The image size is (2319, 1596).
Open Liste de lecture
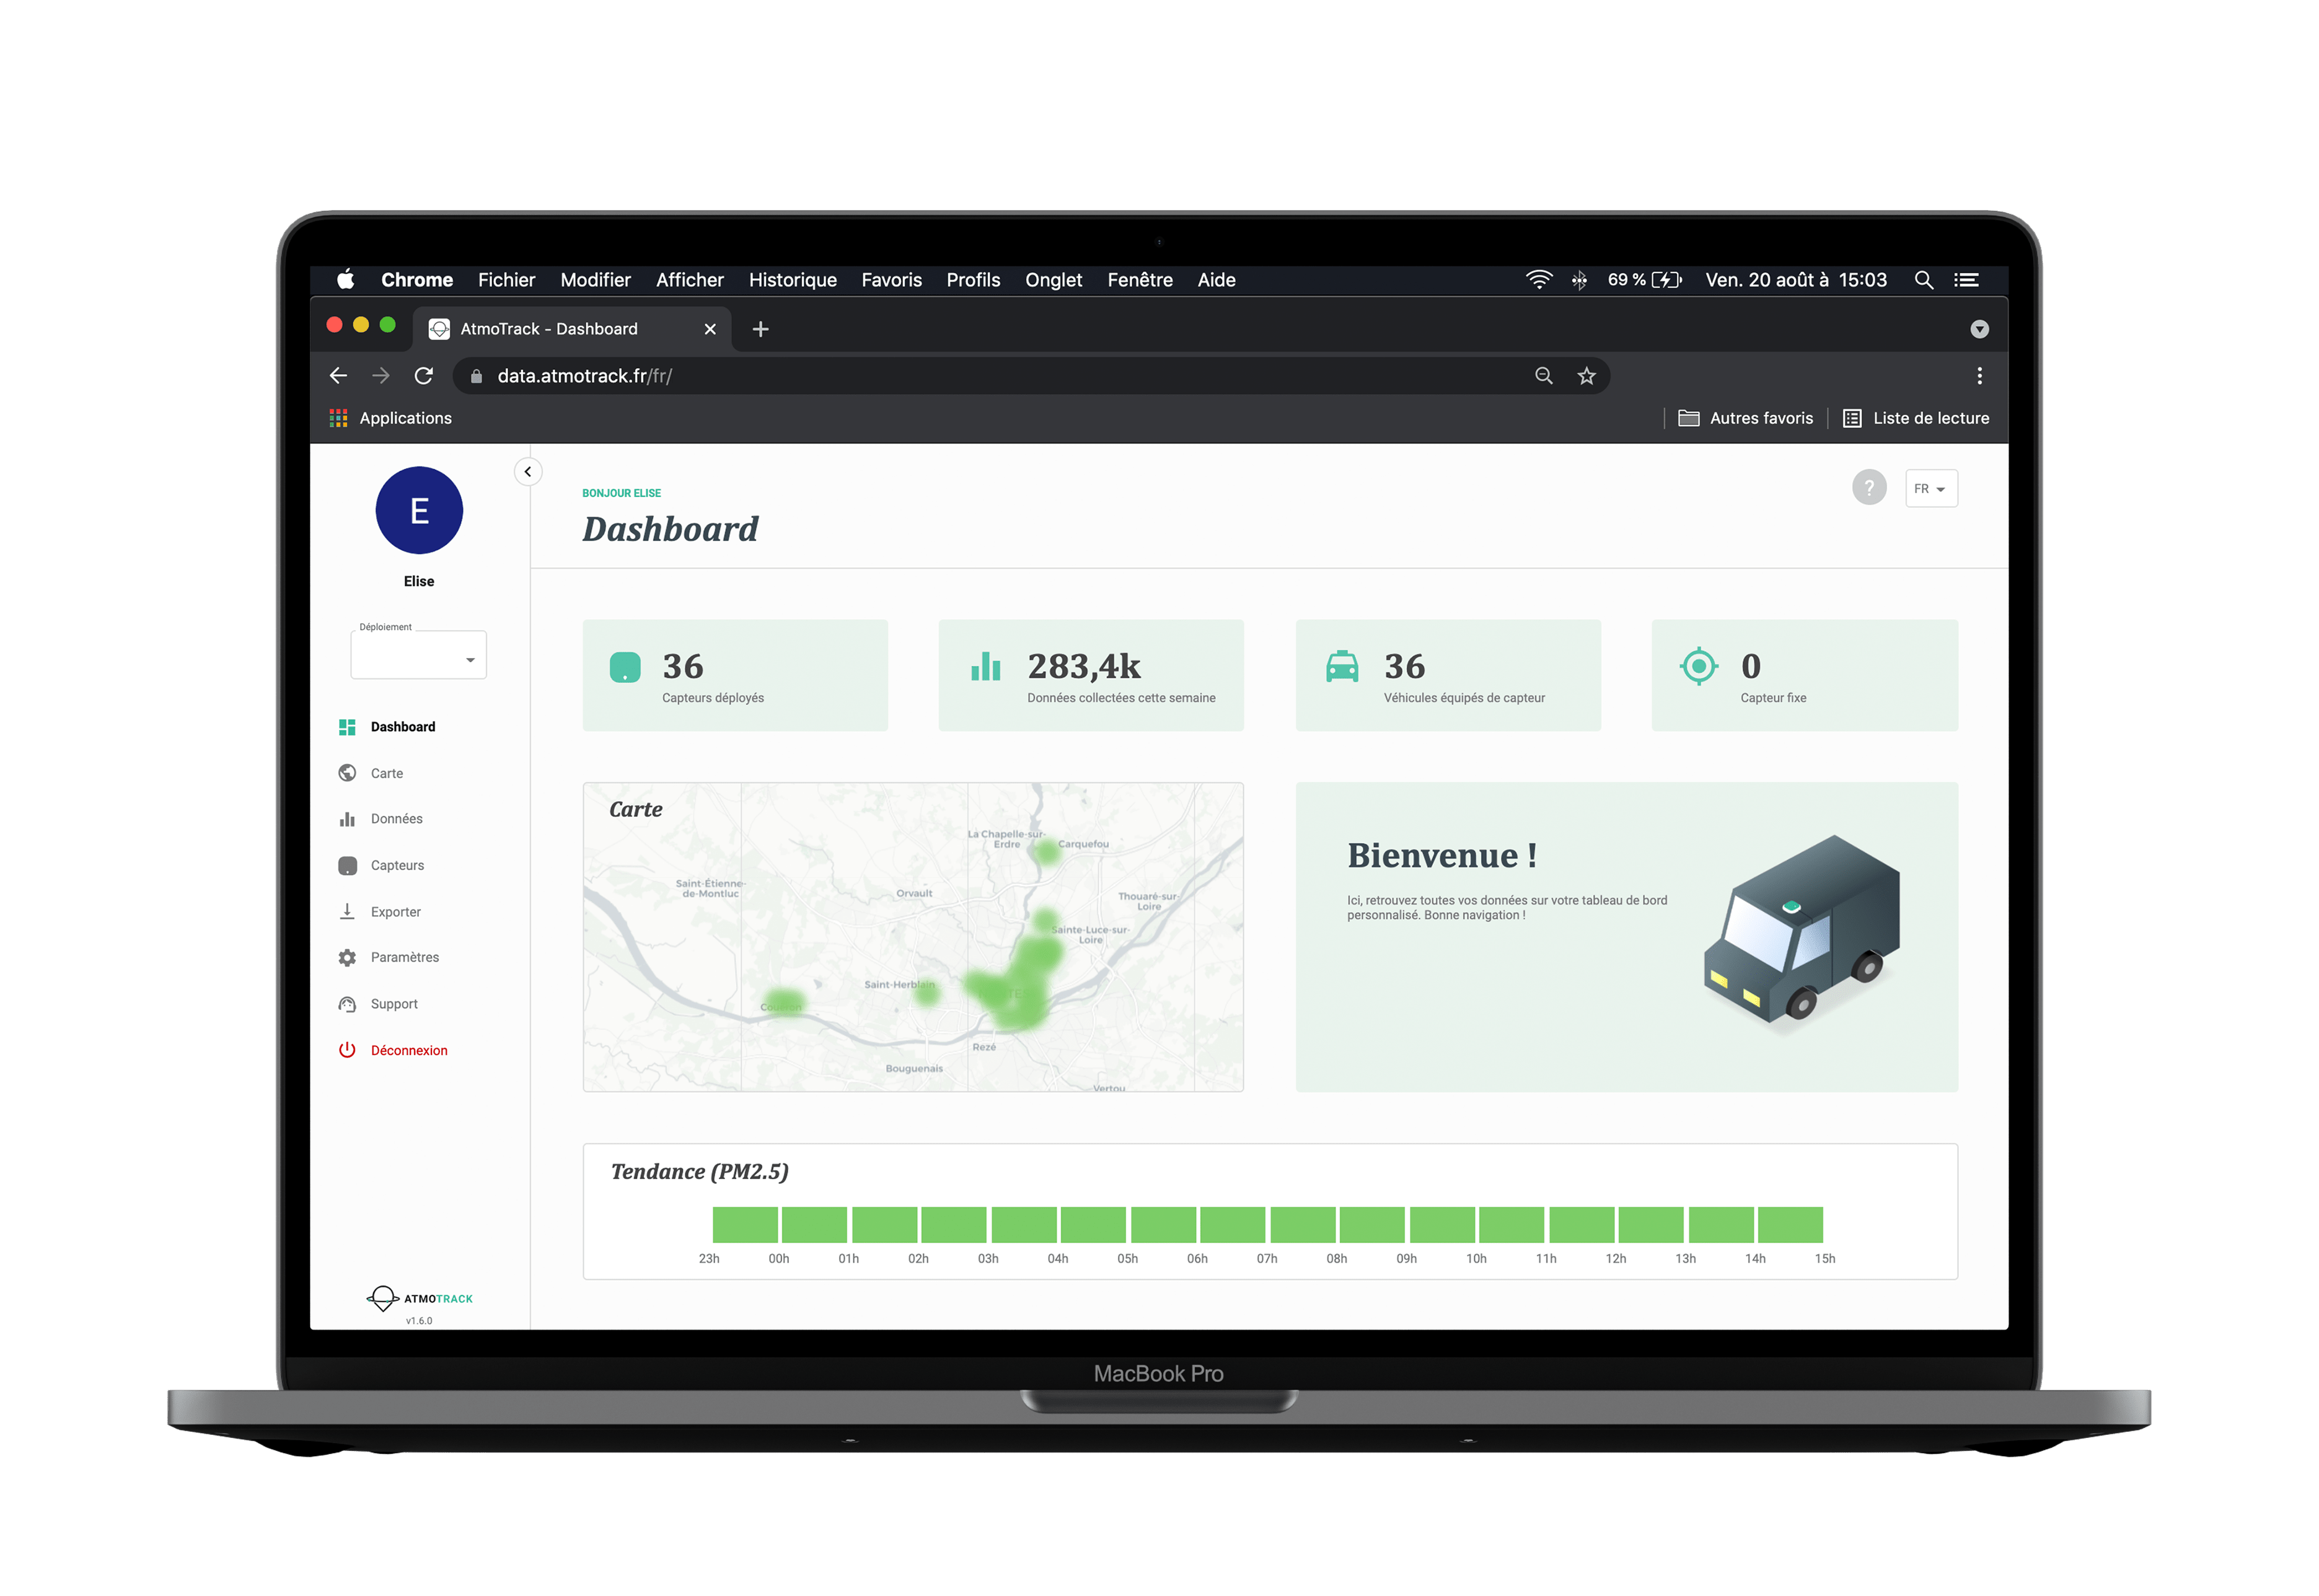click(x=1915, y=418)
